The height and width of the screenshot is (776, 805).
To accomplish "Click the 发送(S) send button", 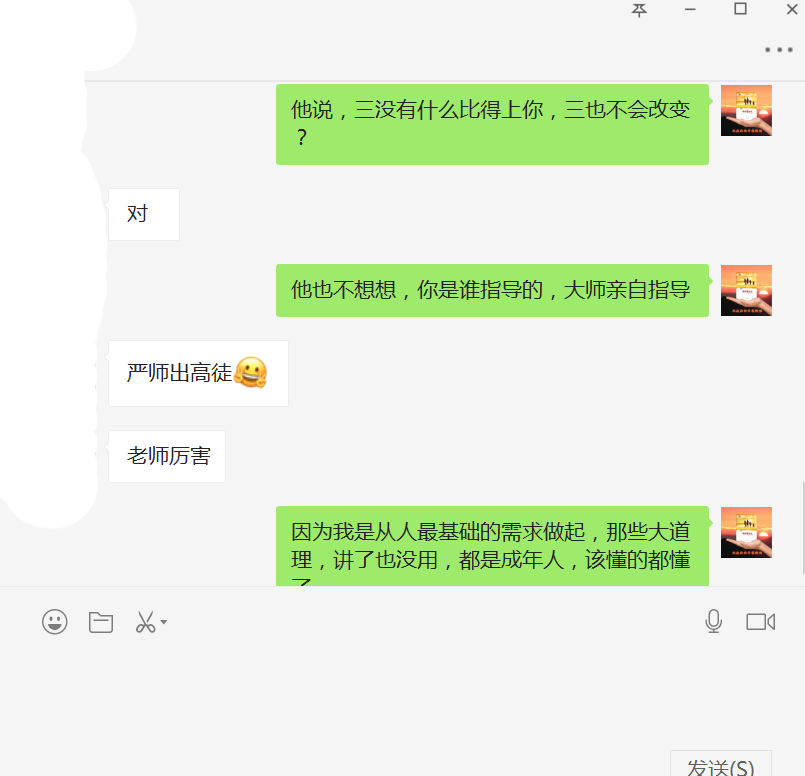I will coord(720,764).
